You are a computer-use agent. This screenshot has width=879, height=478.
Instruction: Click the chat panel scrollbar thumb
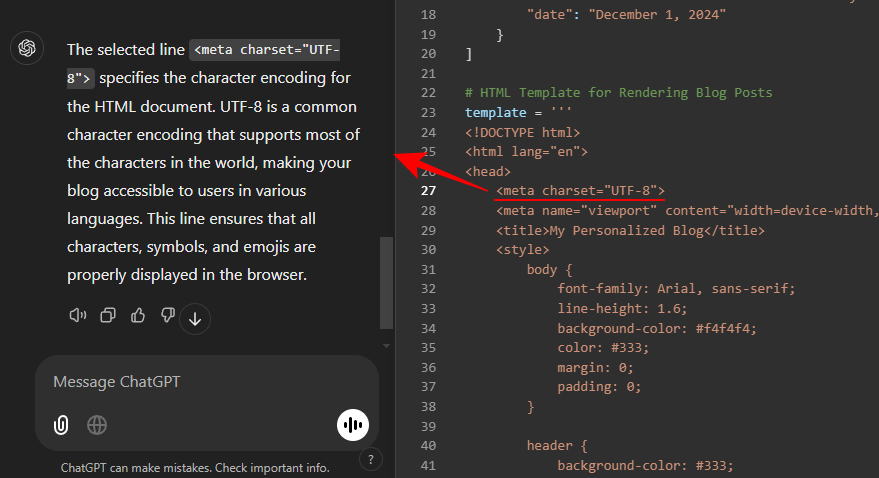coord(386,283)
